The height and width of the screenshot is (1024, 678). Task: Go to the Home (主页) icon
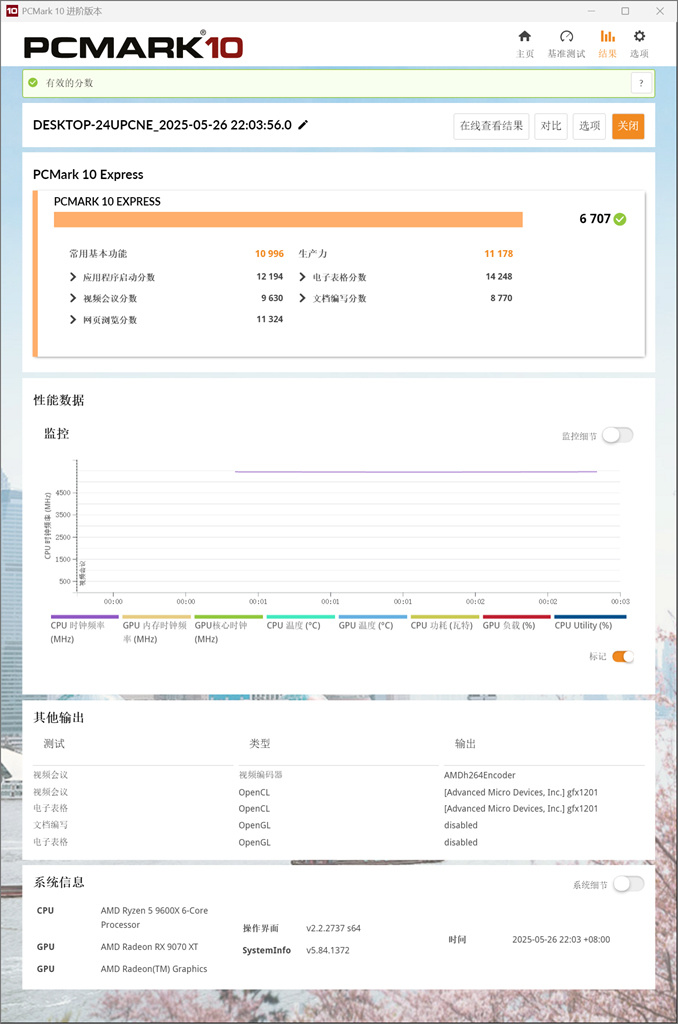(525, 36)
